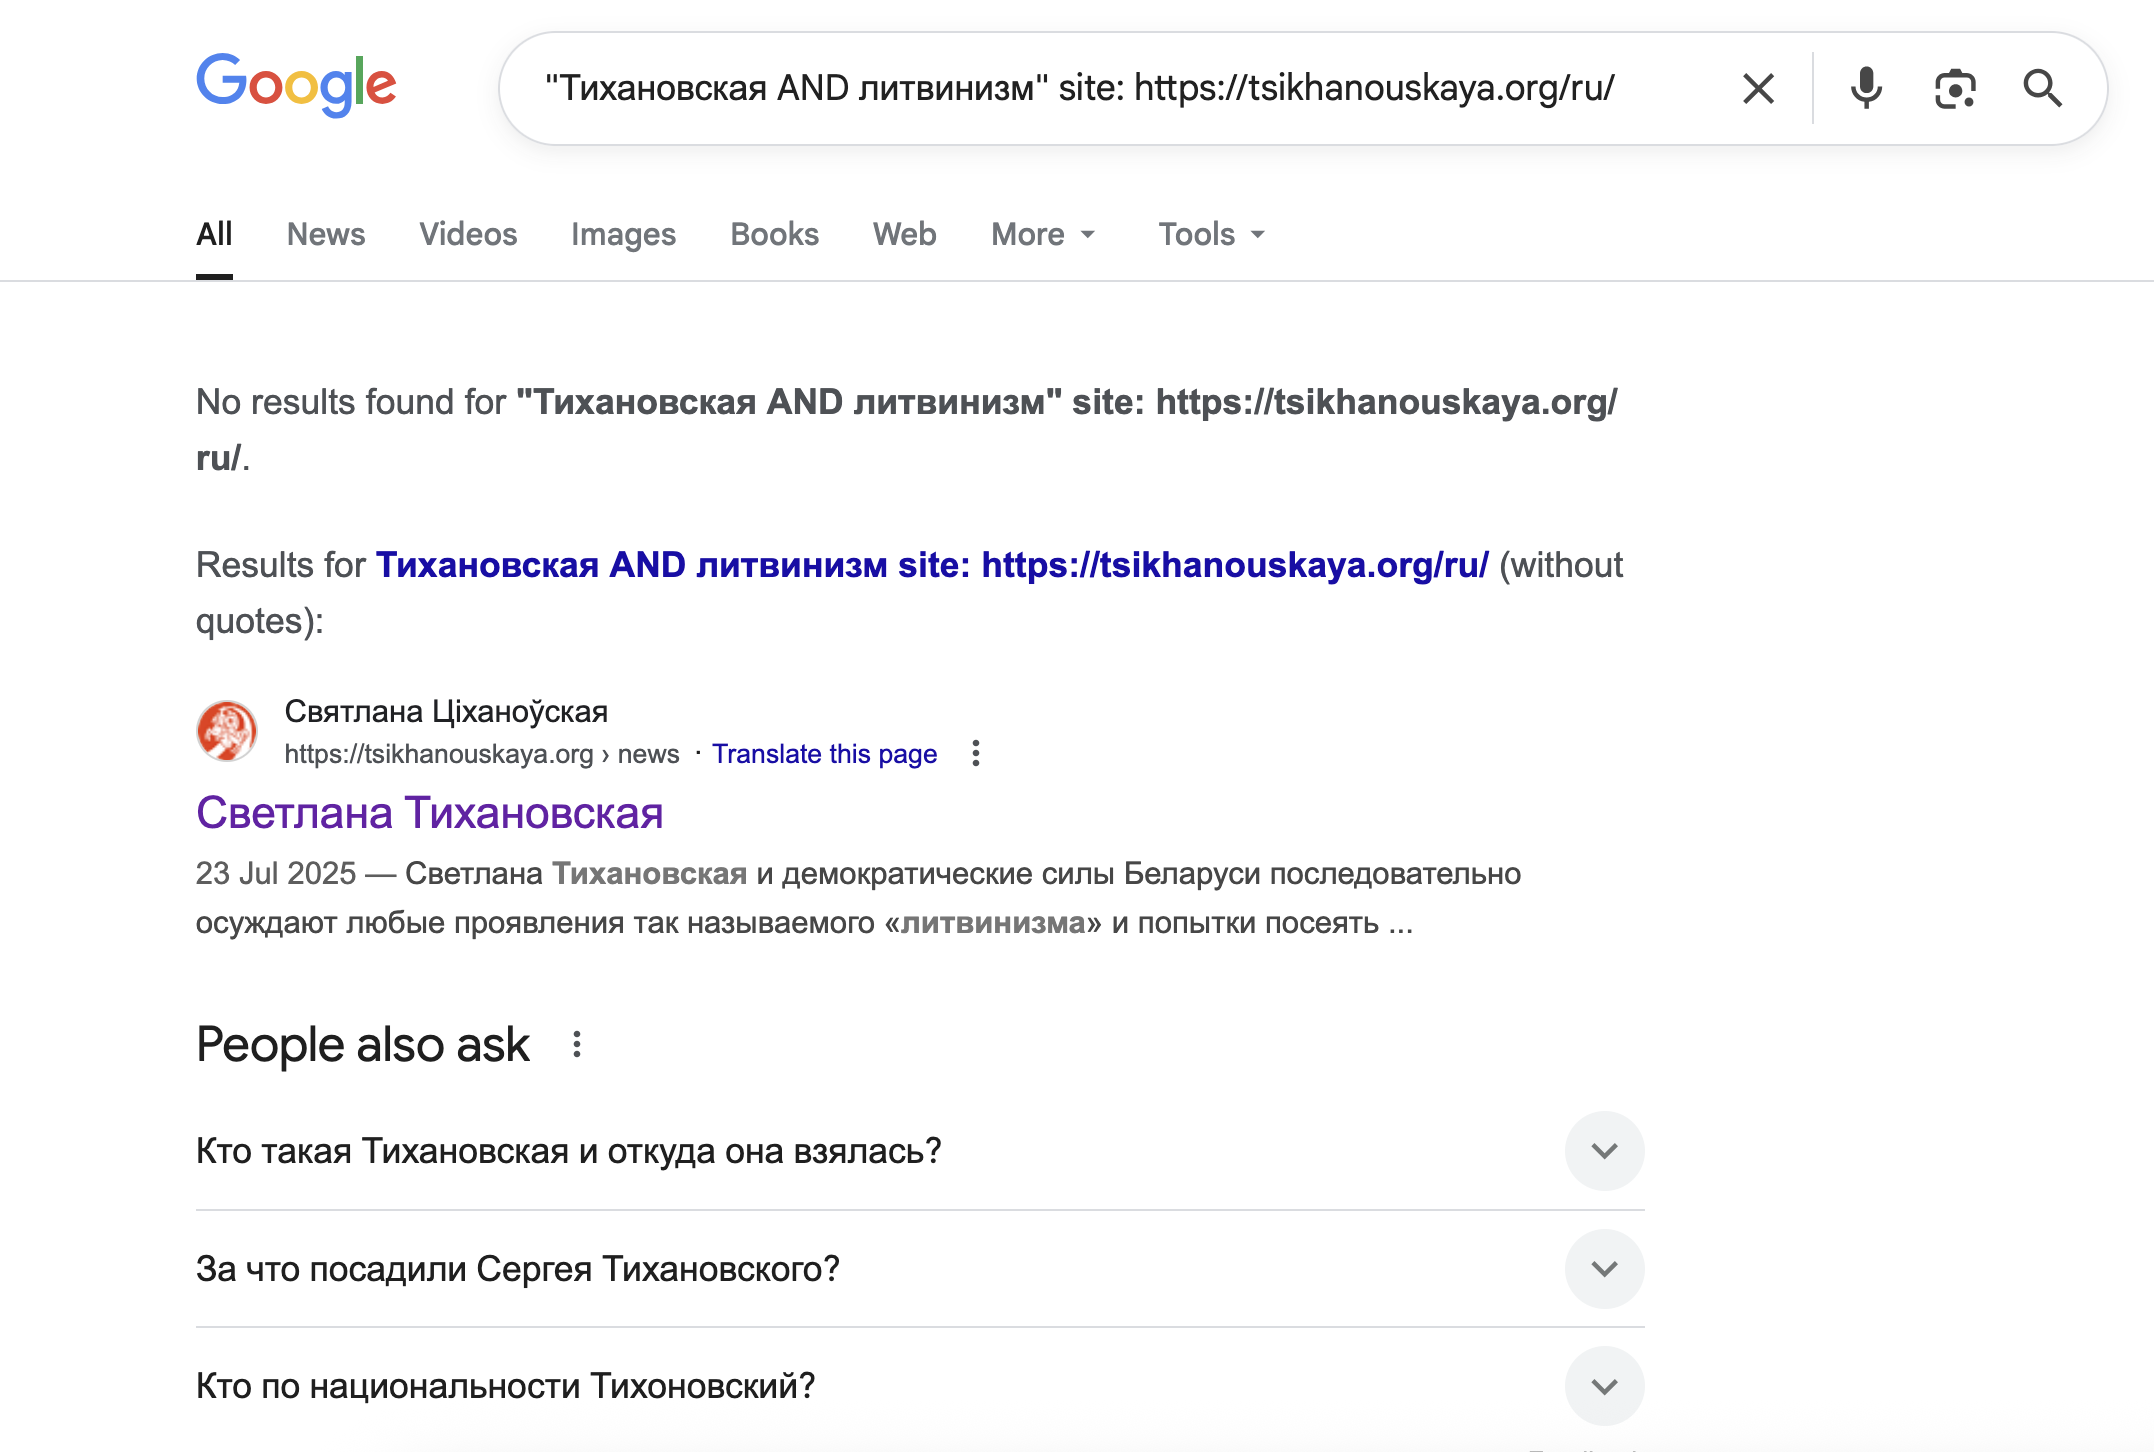Open Google Lens image search
This screenshot has height=1452, width=2154.
[x=1955, y=88]
